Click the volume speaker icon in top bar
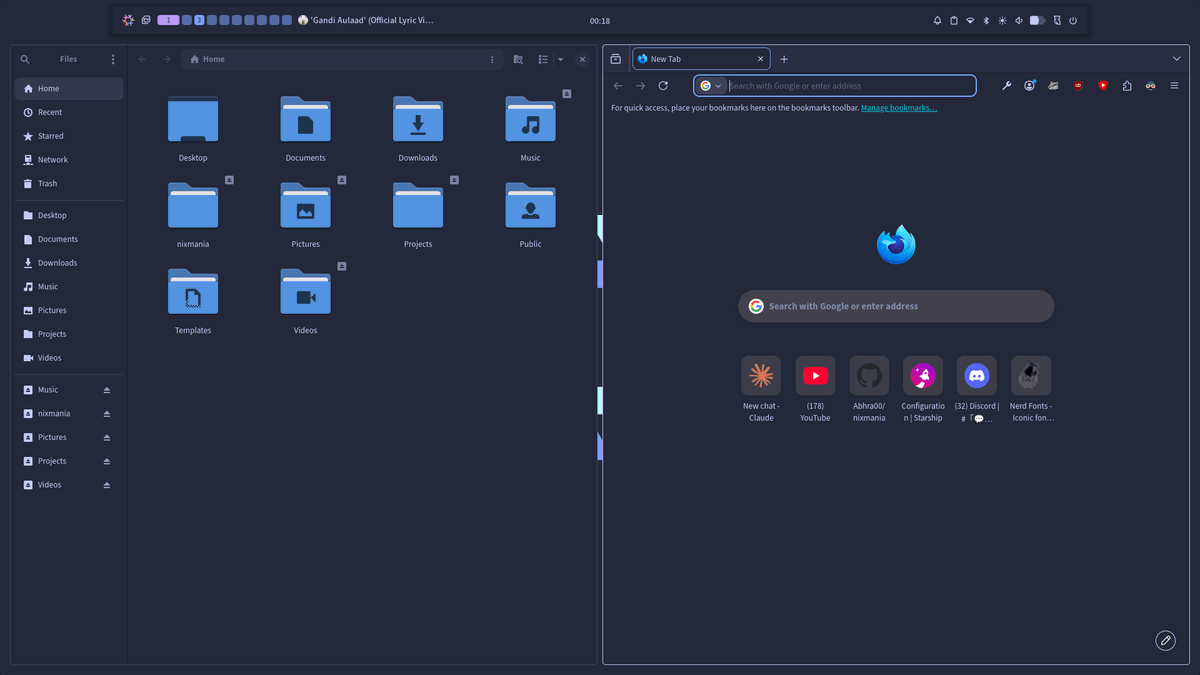Viewport: 1200px width, 675px height. 1019,20
